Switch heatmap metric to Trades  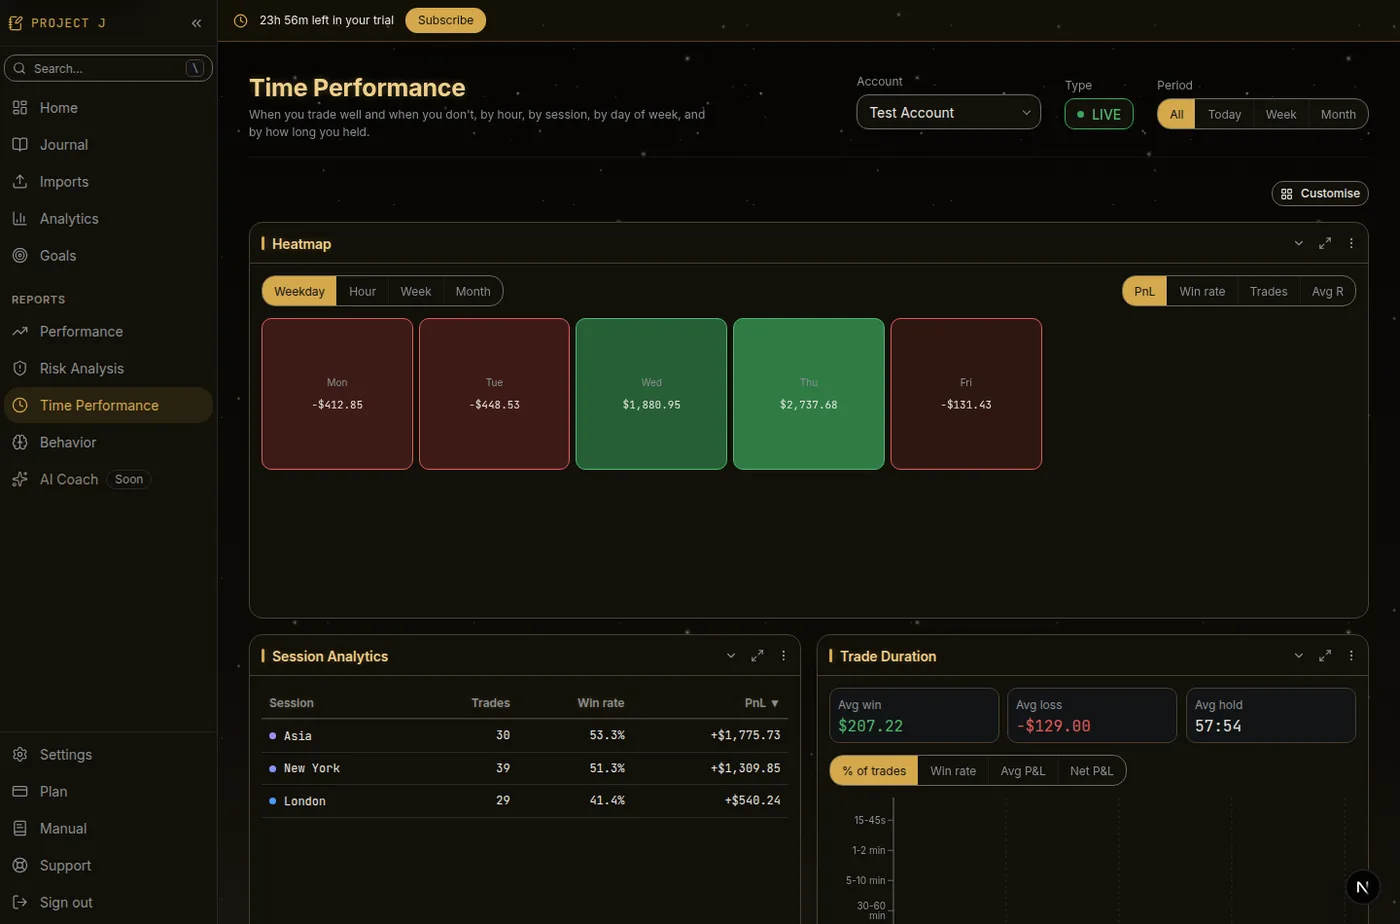1268,291
